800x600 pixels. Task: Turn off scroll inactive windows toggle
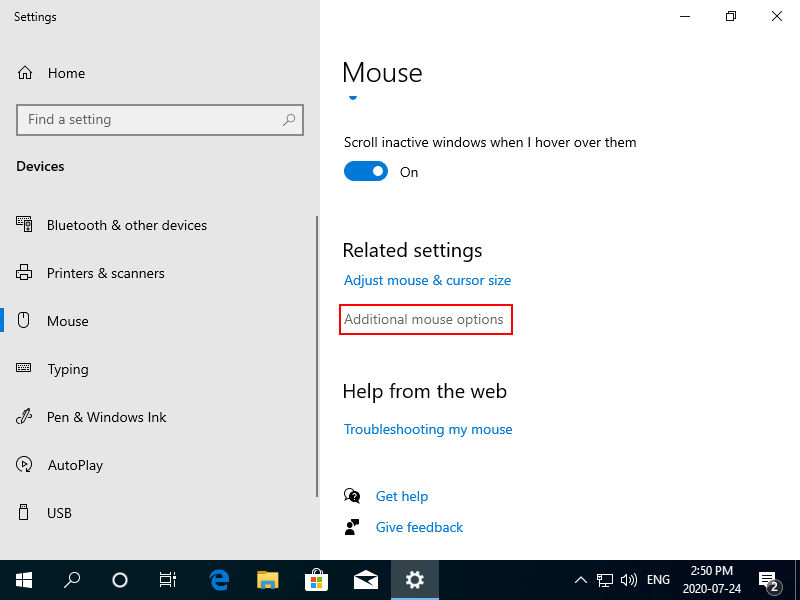pyautogui.click(x=366, y=172)
